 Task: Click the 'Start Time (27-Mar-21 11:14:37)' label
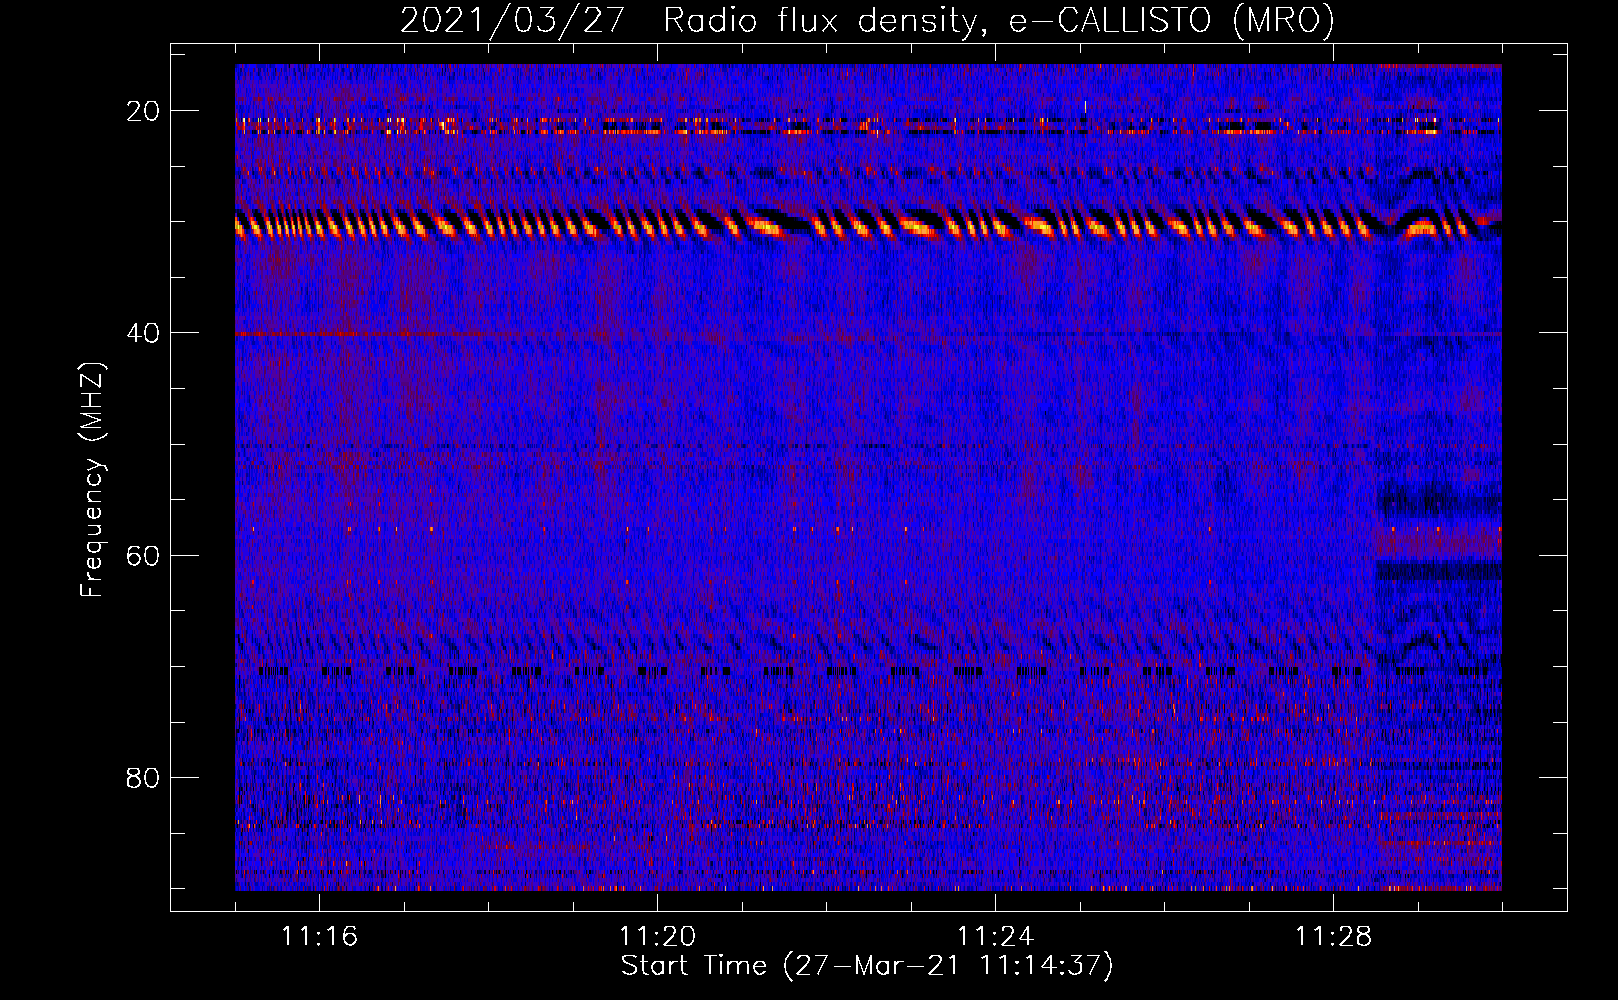867,966
